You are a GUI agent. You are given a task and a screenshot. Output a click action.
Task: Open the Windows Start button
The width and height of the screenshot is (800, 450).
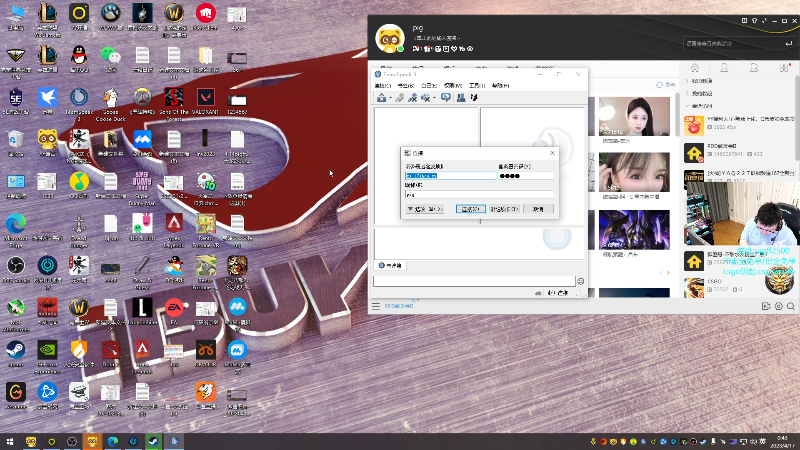click(x=10, y=441)
